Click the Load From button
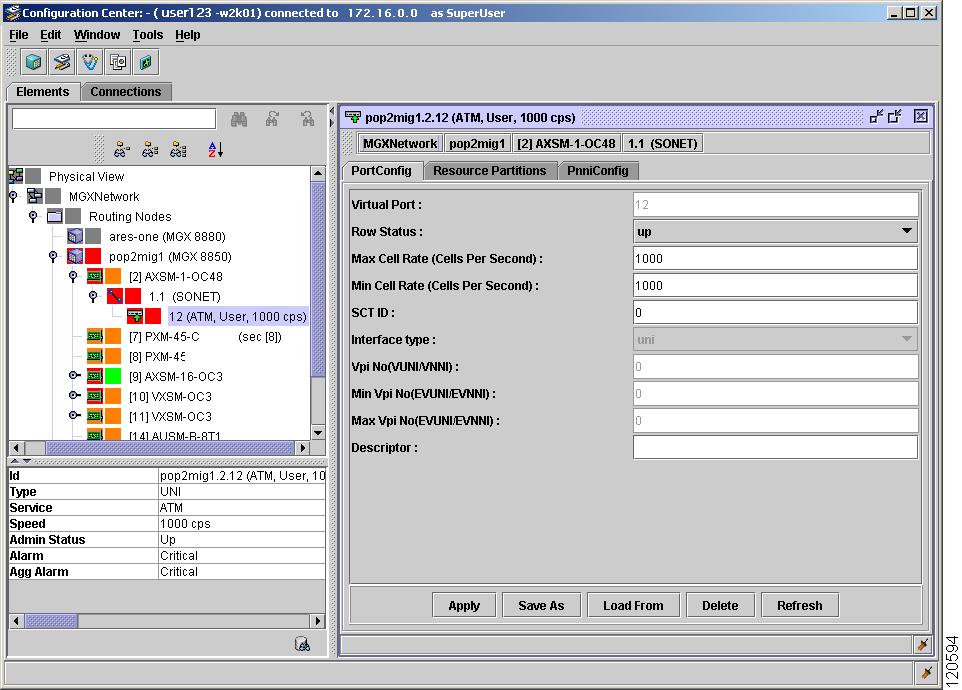Screen dimensions: 962x690 coord(633,605)
